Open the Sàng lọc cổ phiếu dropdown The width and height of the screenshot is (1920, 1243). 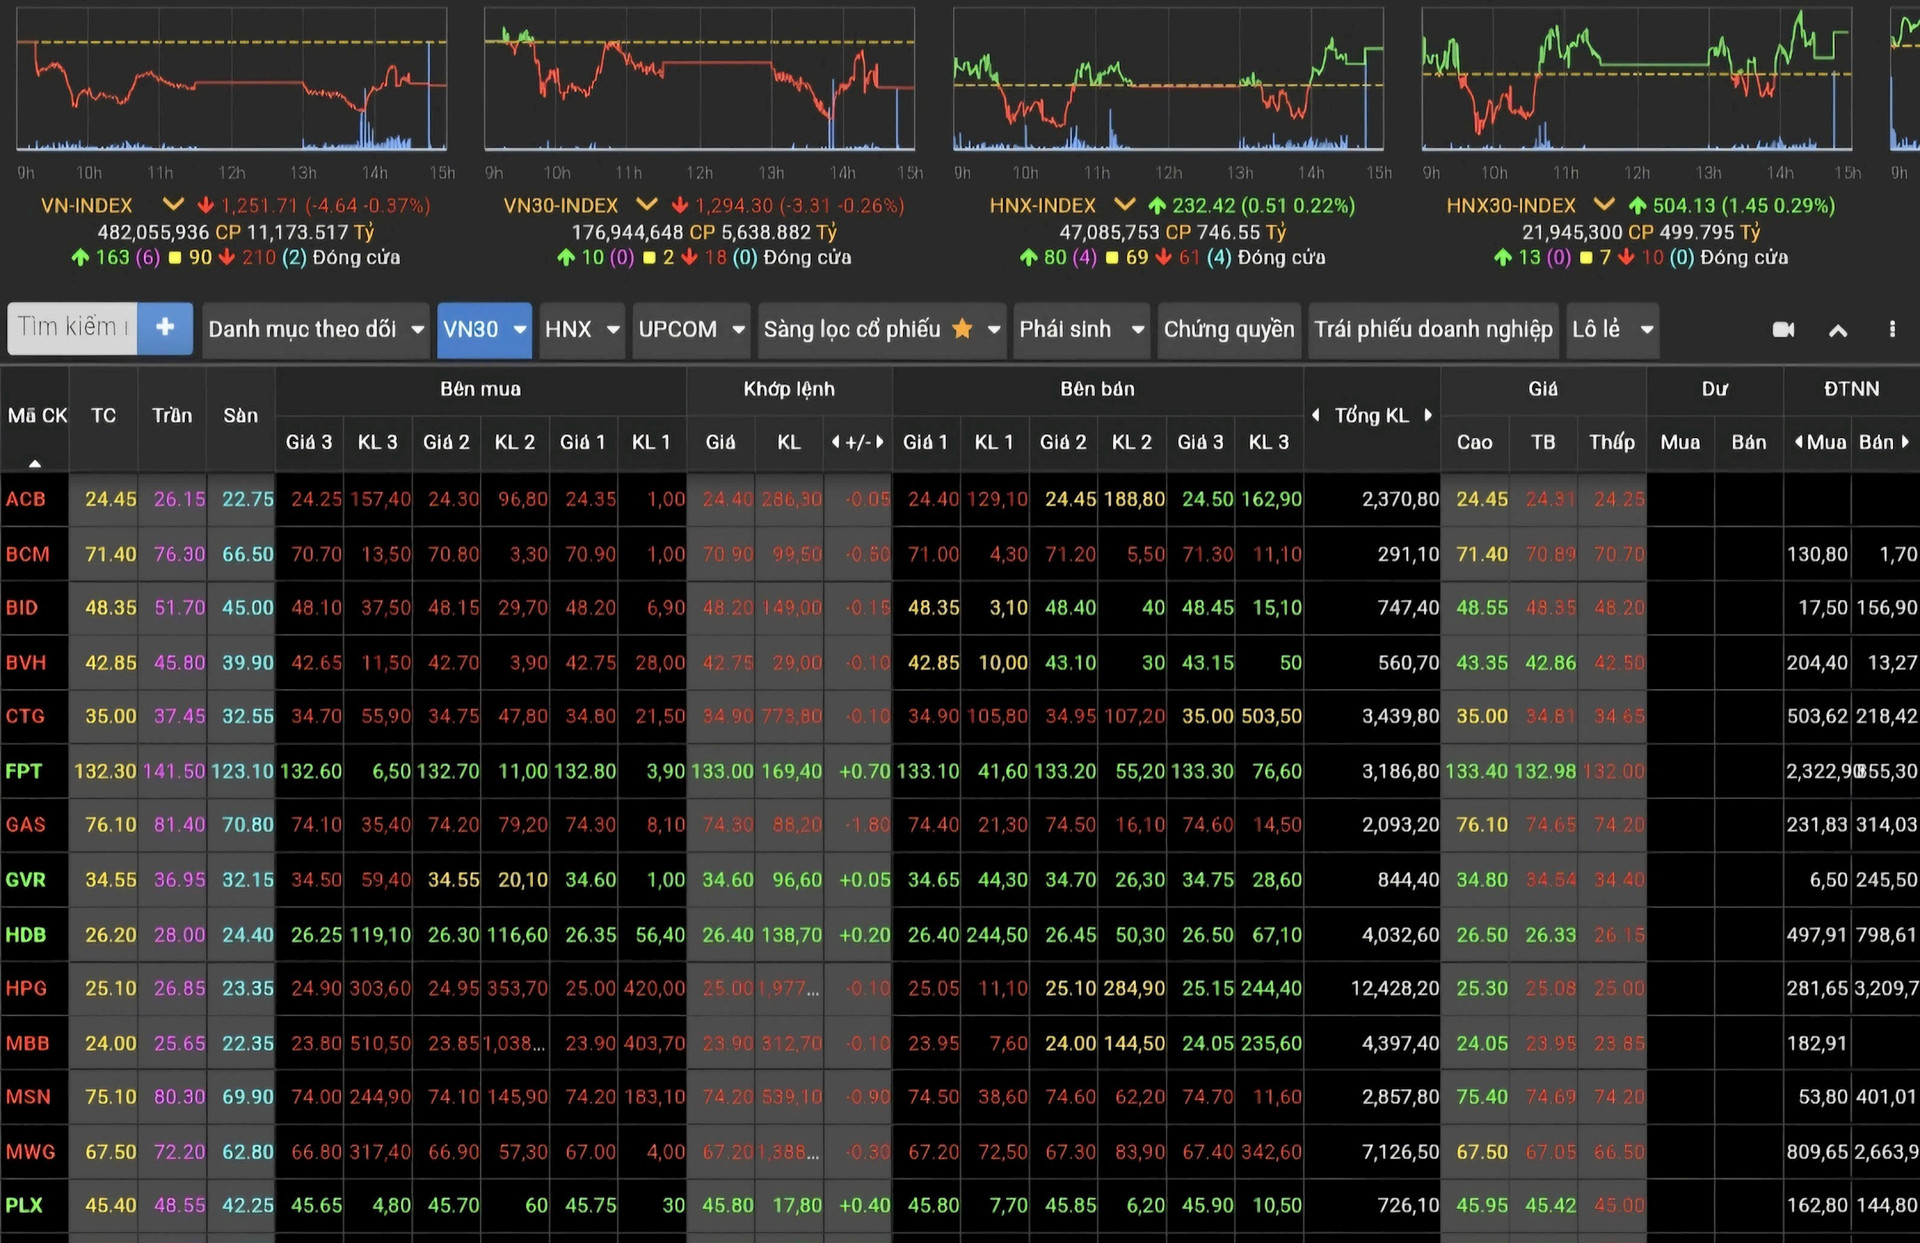[881, 329]
